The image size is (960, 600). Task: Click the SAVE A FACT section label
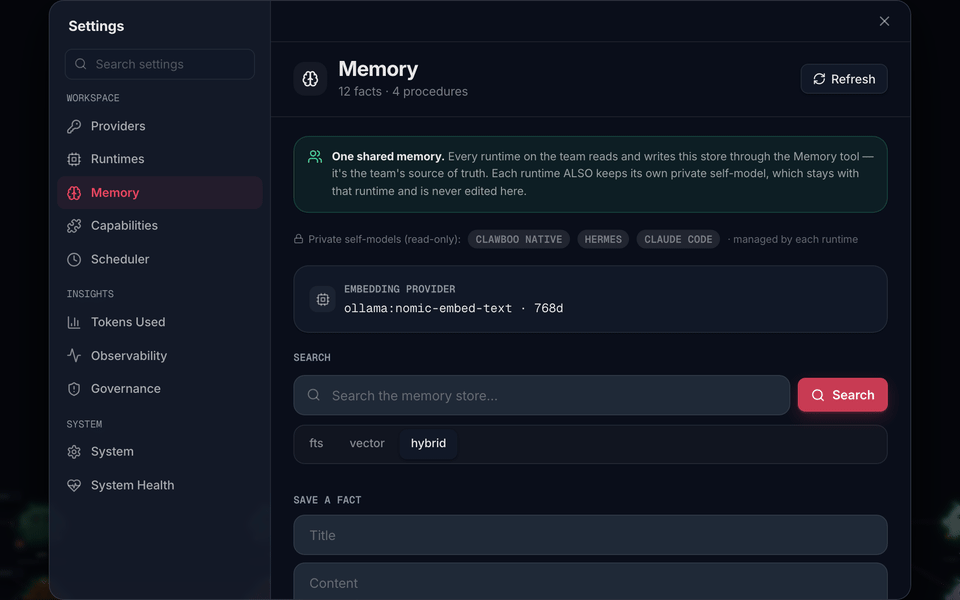click(327, 500)
